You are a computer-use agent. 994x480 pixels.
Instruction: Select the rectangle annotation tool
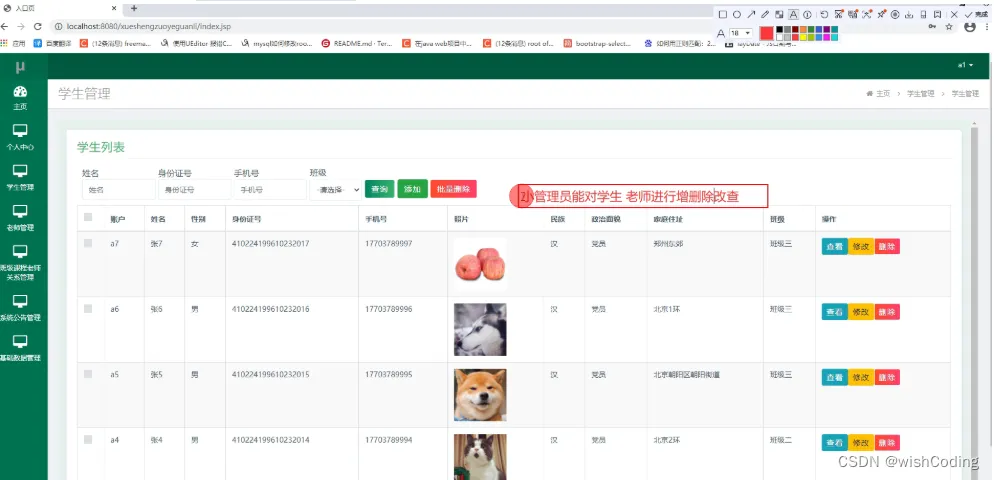(x=723, y=15)
